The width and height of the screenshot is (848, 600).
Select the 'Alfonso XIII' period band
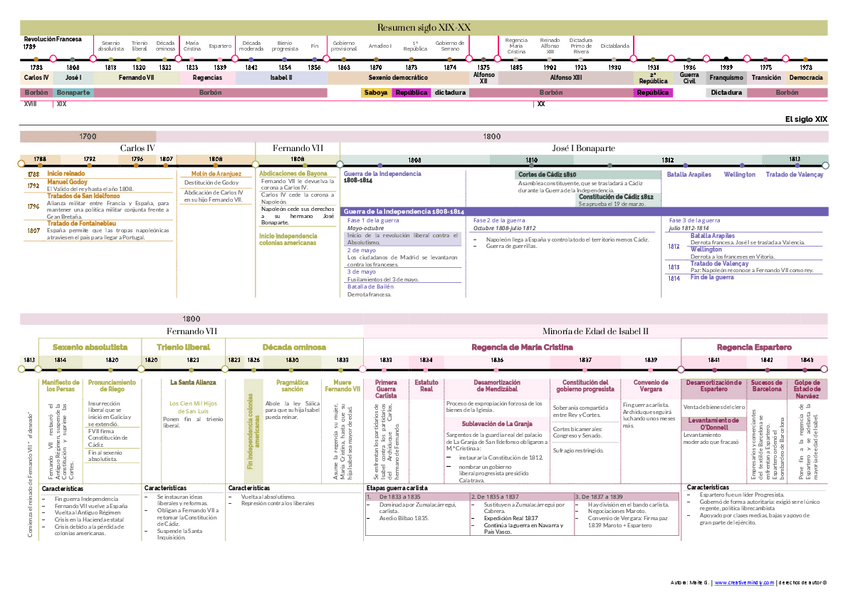pyautogui.click(x=566, y=77)
